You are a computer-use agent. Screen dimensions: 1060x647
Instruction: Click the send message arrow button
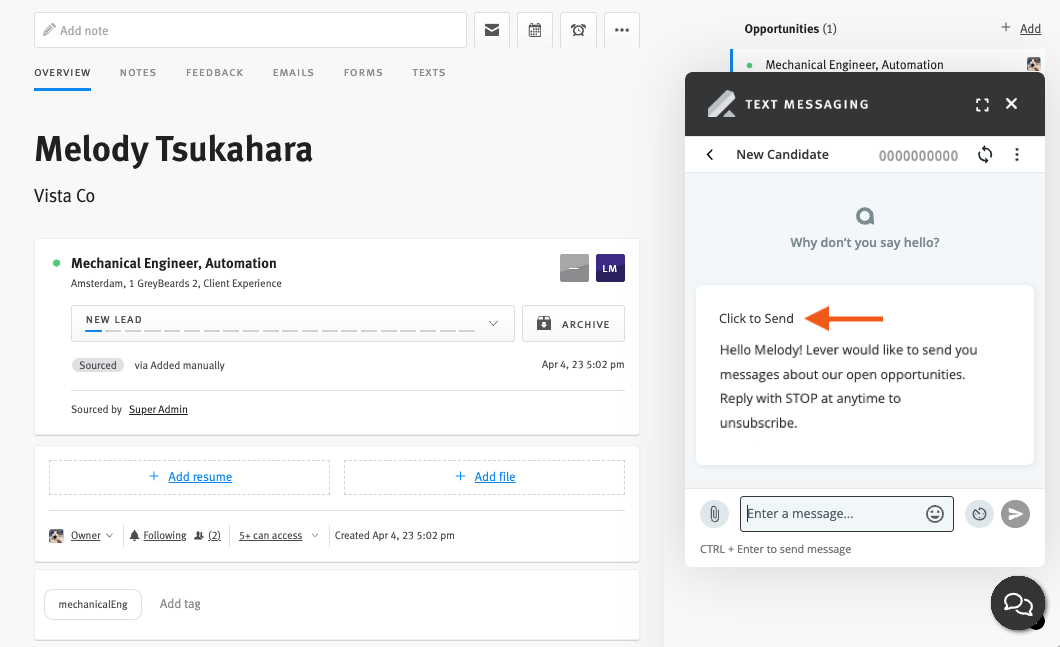pos(1015,514)
